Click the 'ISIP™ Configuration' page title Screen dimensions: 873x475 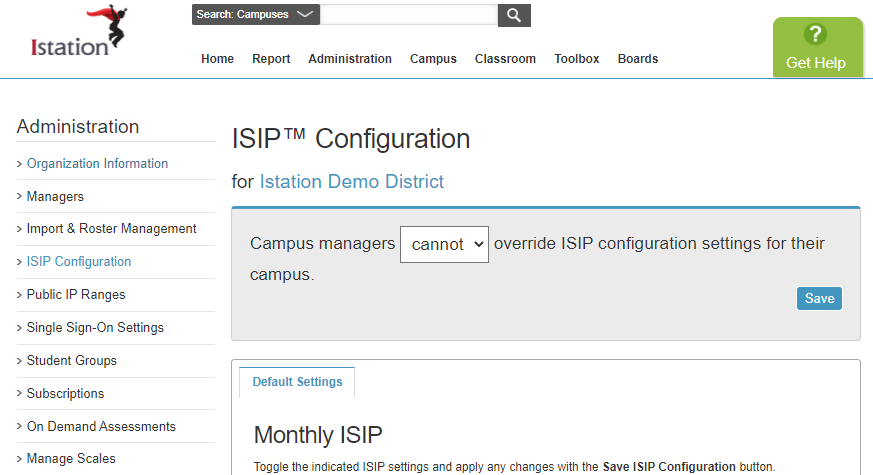pos(351,139)
